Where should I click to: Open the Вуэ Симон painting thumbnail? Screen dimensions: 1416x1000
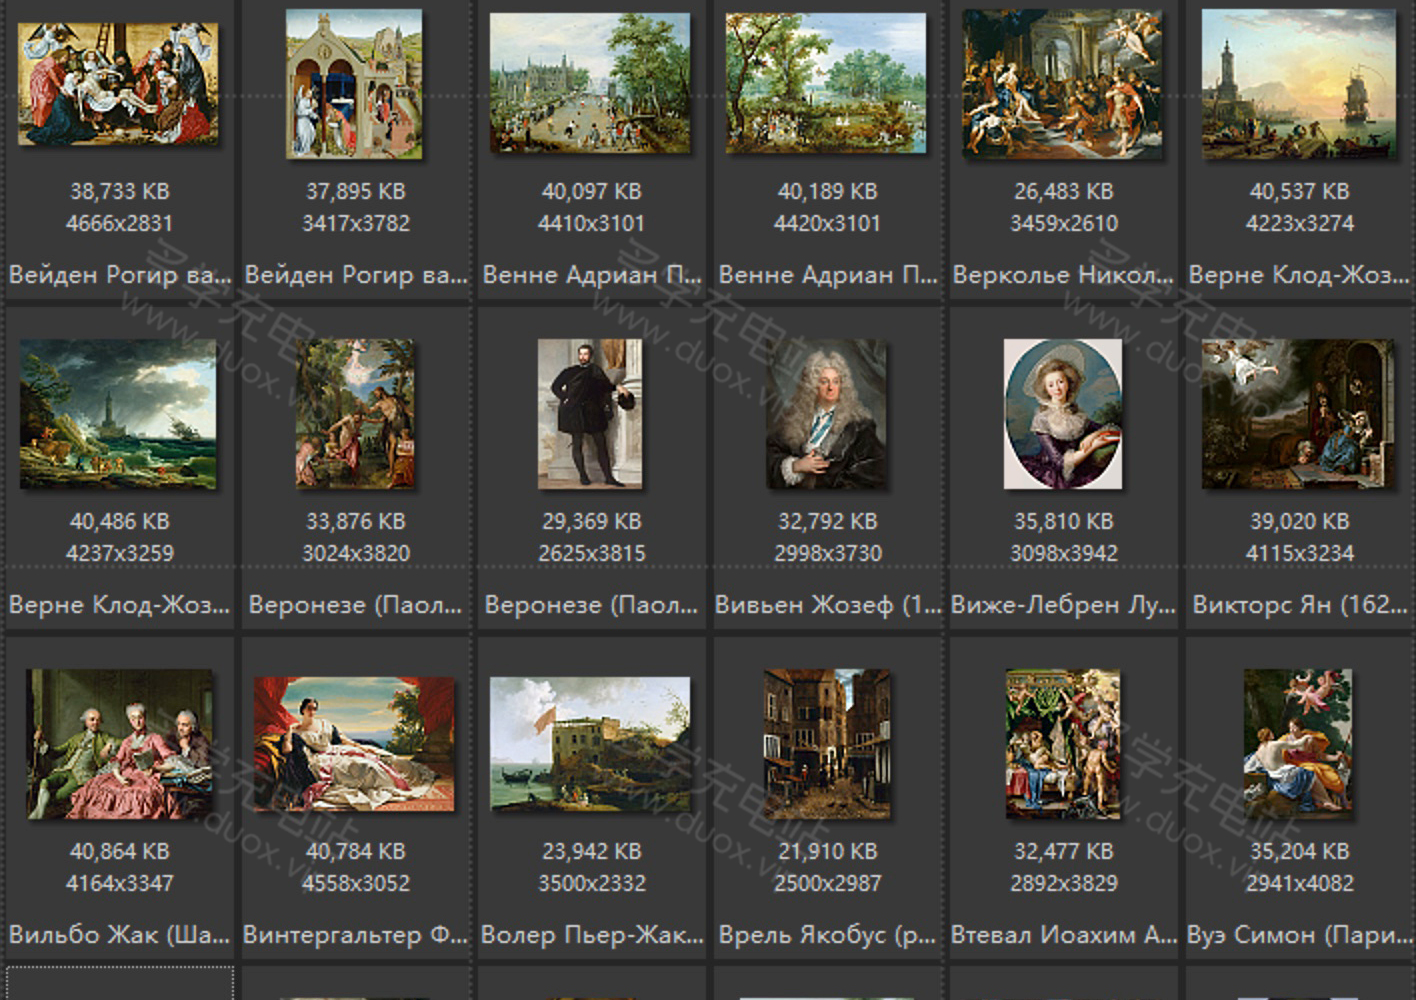tap(1298, 744)
